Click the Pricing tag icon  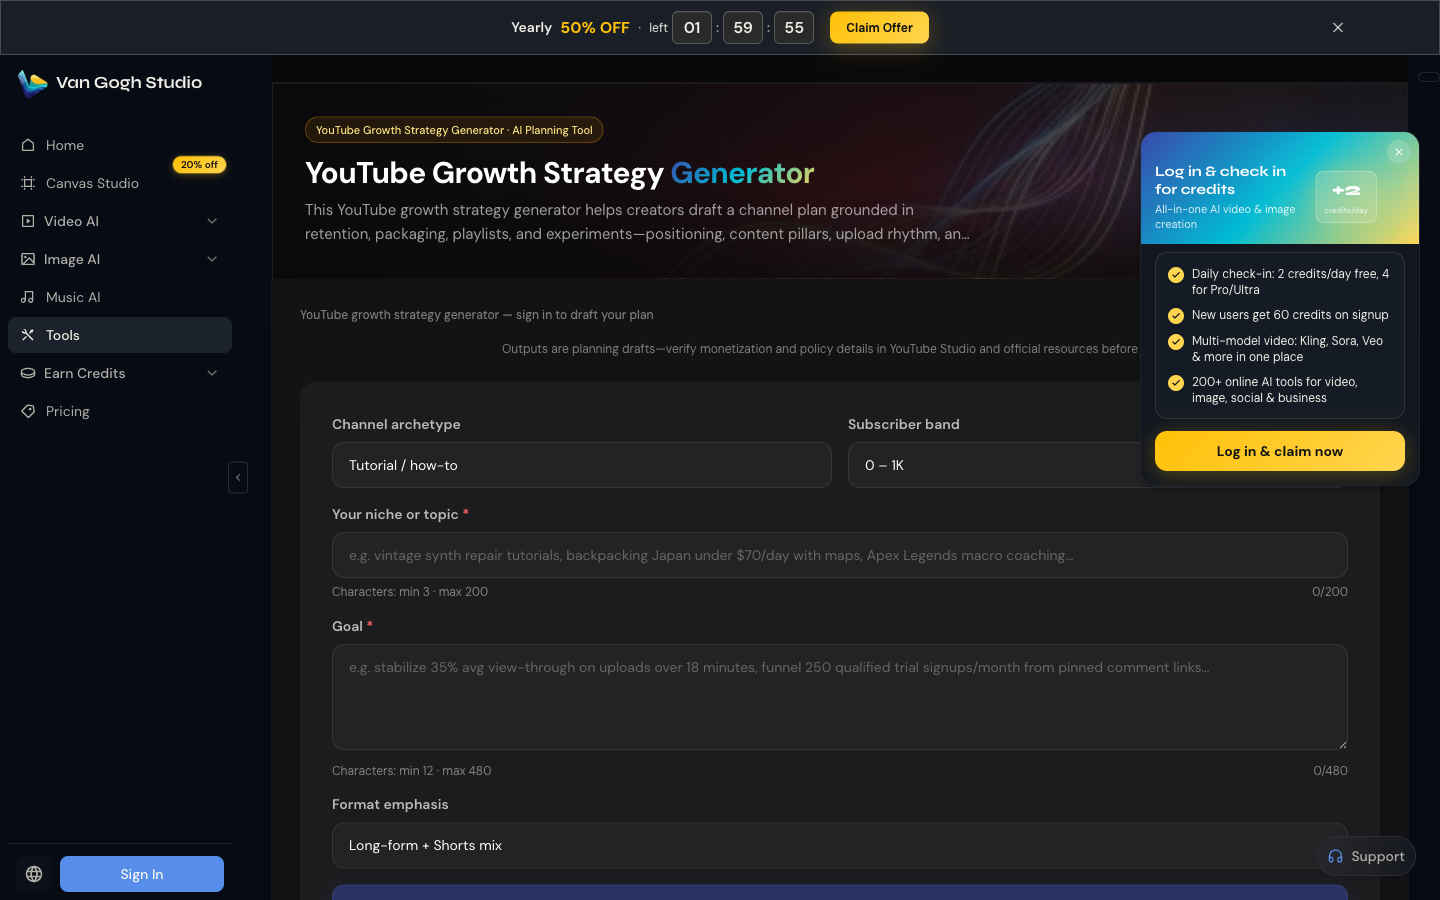(x=28, y=411)
